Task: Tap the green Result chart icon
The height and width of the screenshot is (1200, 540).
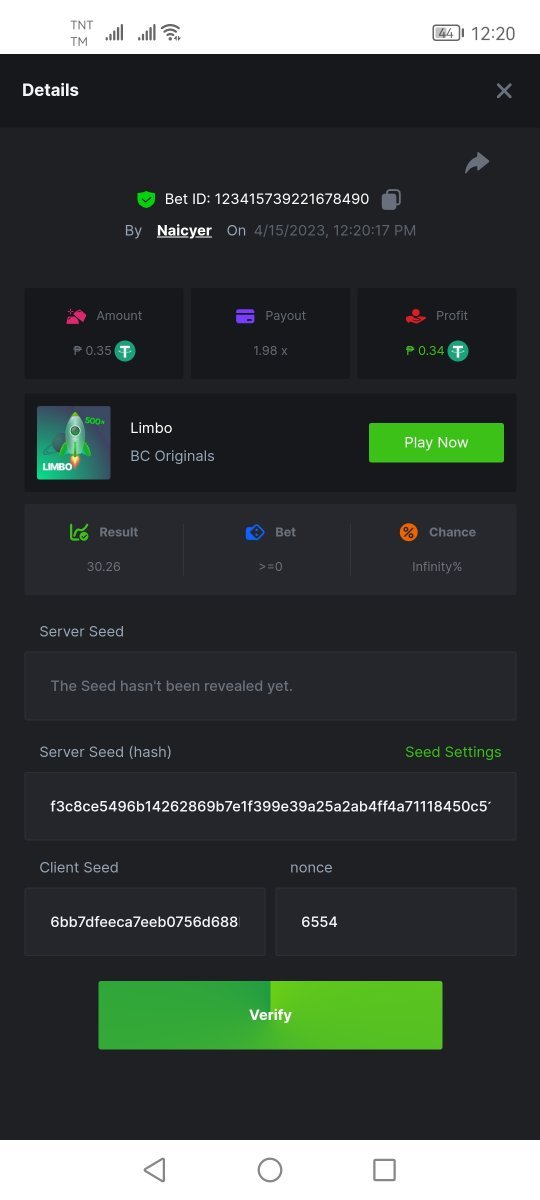Action: click(x=79, y=532)
